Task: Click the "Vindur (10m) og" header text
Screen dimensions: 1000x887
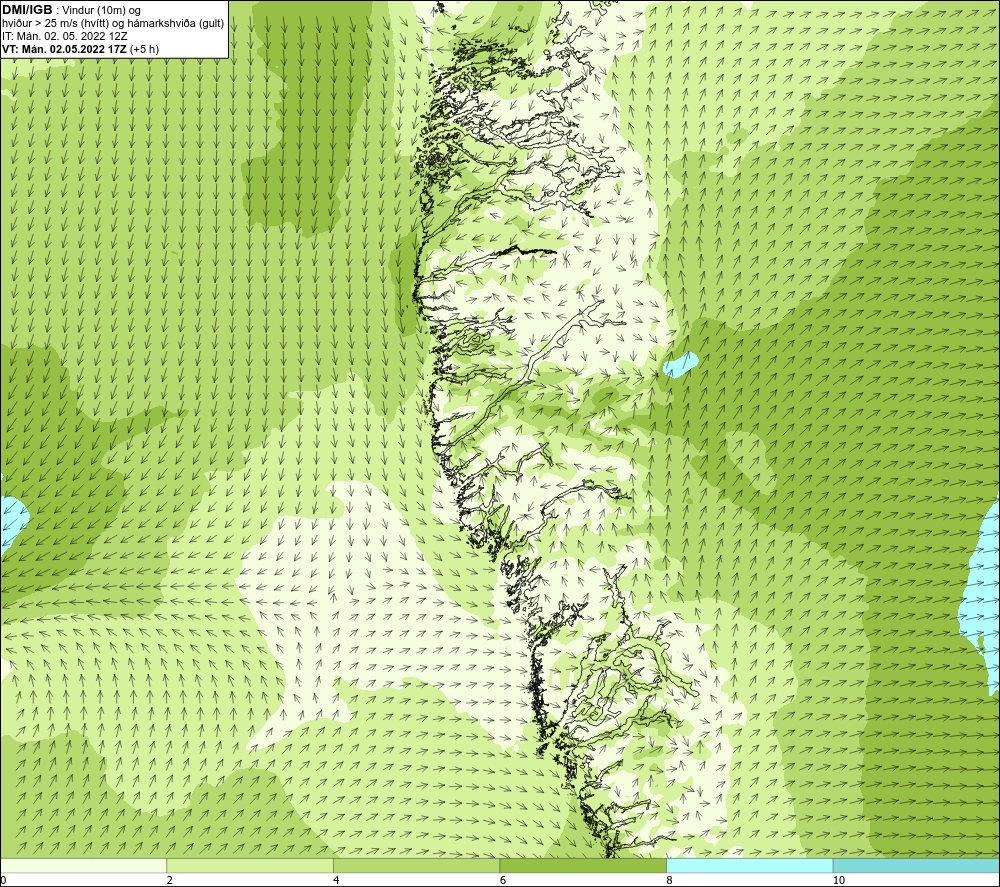Action: [103, 11]
